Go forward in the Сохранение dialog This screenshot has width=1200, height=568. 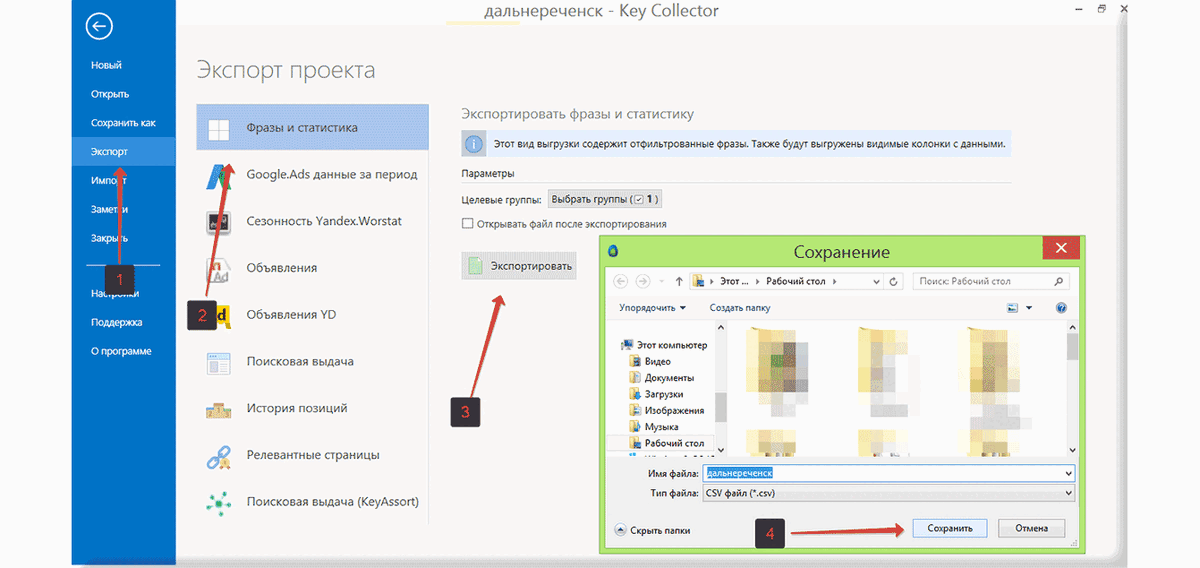(x=645, y=282)
